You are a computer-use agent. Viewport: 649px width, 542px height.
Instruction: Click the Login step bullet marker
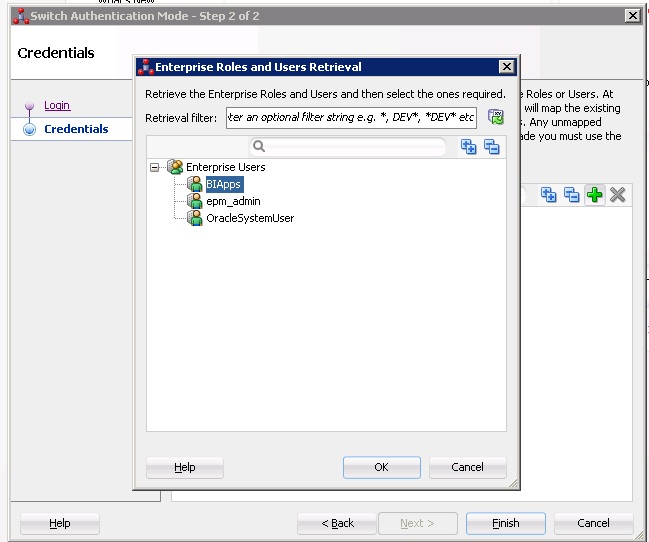[29, 106]
